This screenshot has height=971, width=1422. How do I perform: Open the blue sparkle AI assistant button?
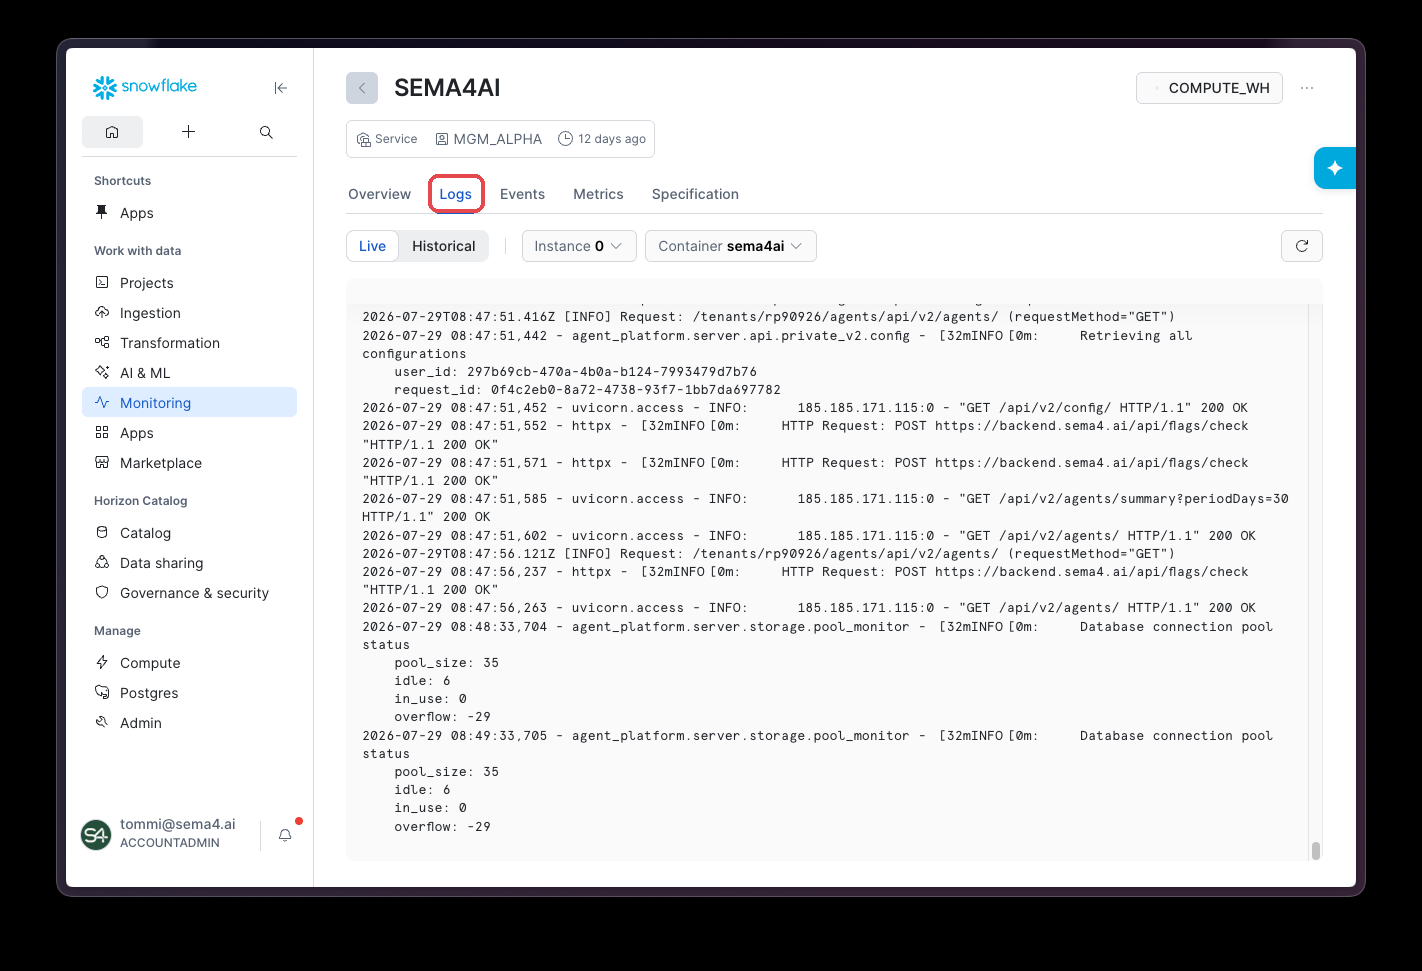tap(1335, 168)
